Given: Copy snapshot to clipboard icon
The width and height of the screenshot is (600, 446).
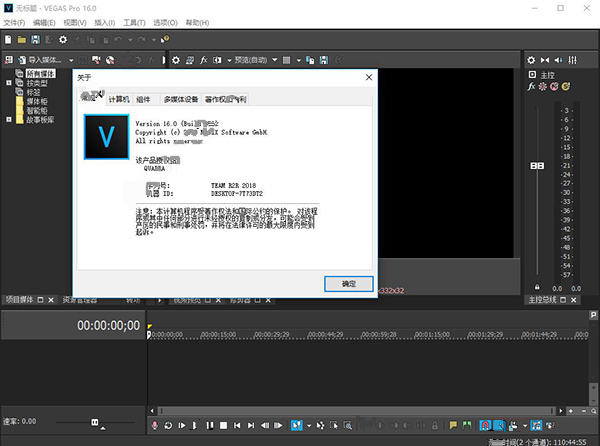Looking at the screenshot, I should coord(310,60).
